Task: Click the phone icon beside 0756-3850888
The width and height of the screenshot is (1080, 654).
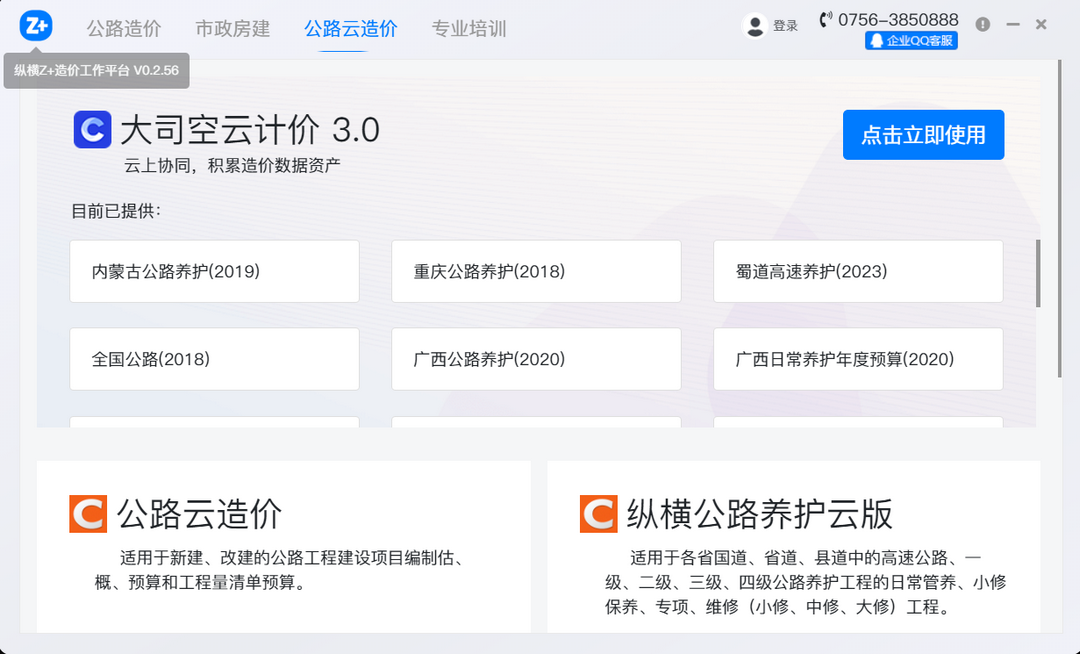Action: [x=824, y=18]
